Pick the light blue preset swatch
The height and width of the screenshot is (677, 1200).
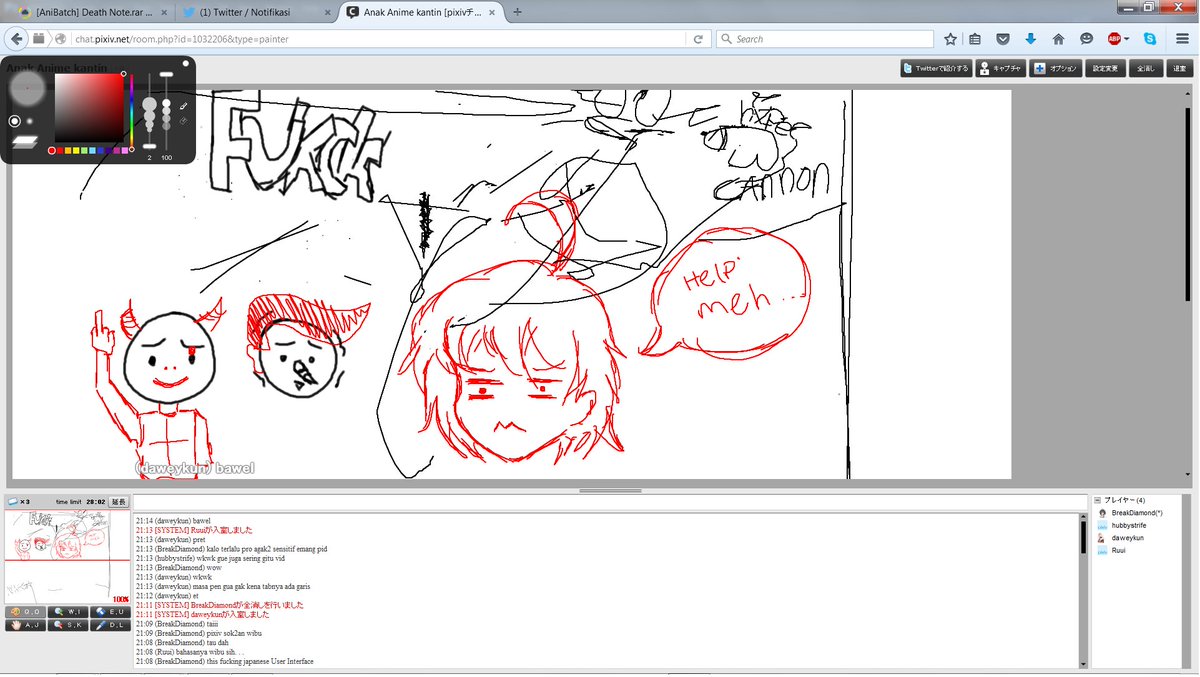[x=92, y=151]
